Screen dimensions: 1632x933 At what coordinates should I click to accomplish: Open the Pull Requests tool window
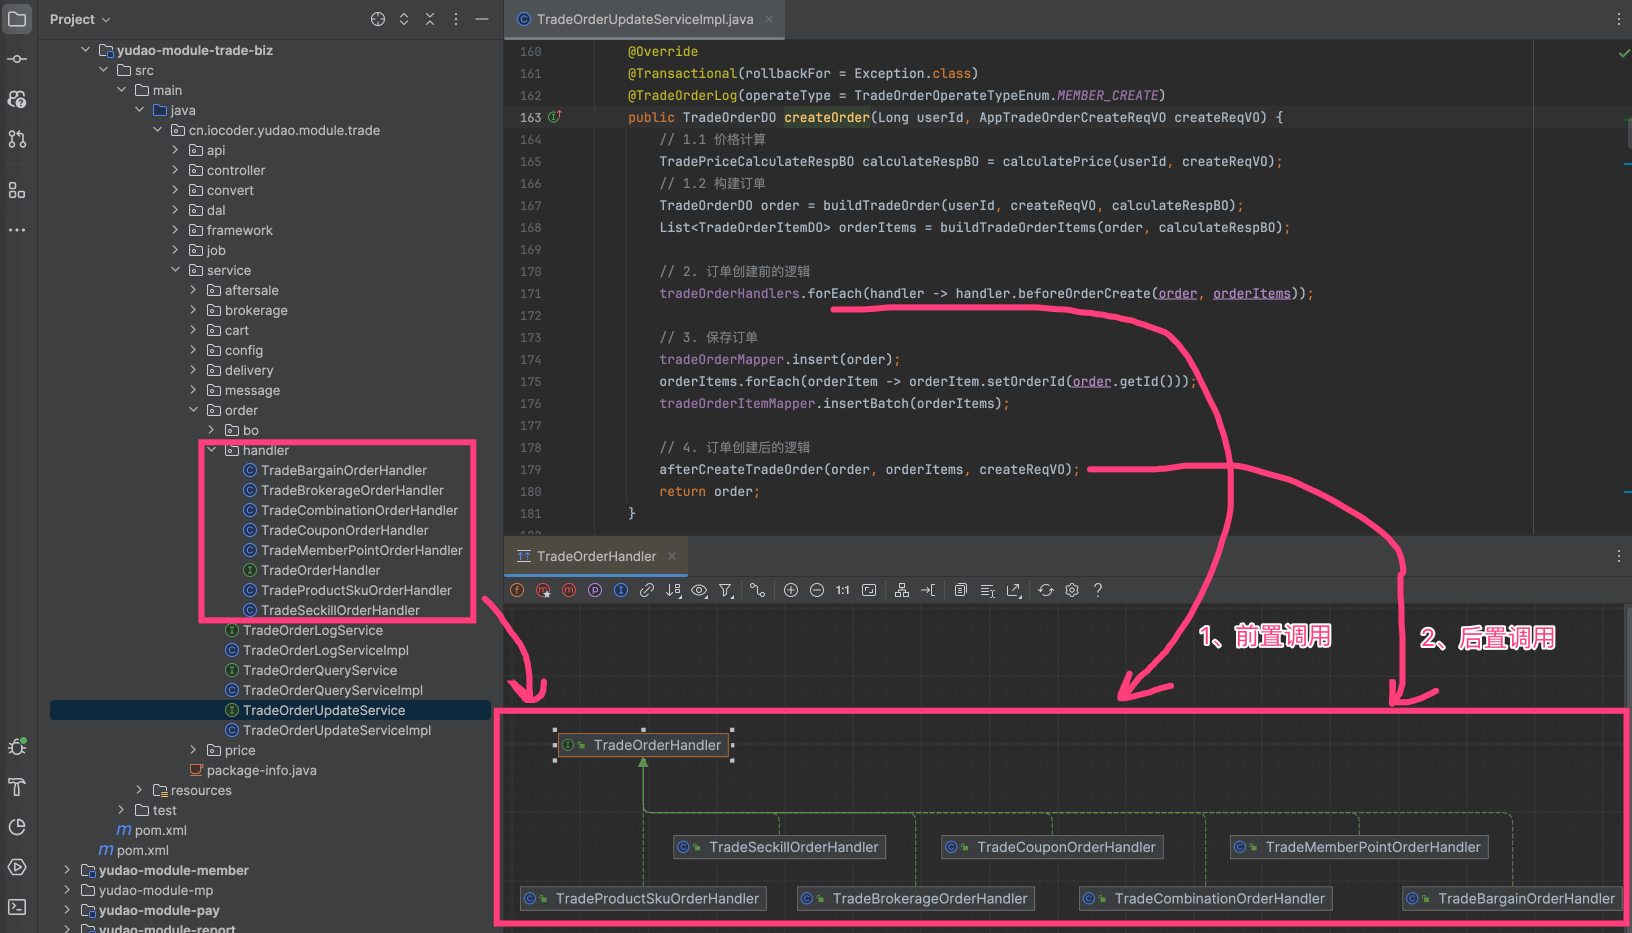click(17, 139)
